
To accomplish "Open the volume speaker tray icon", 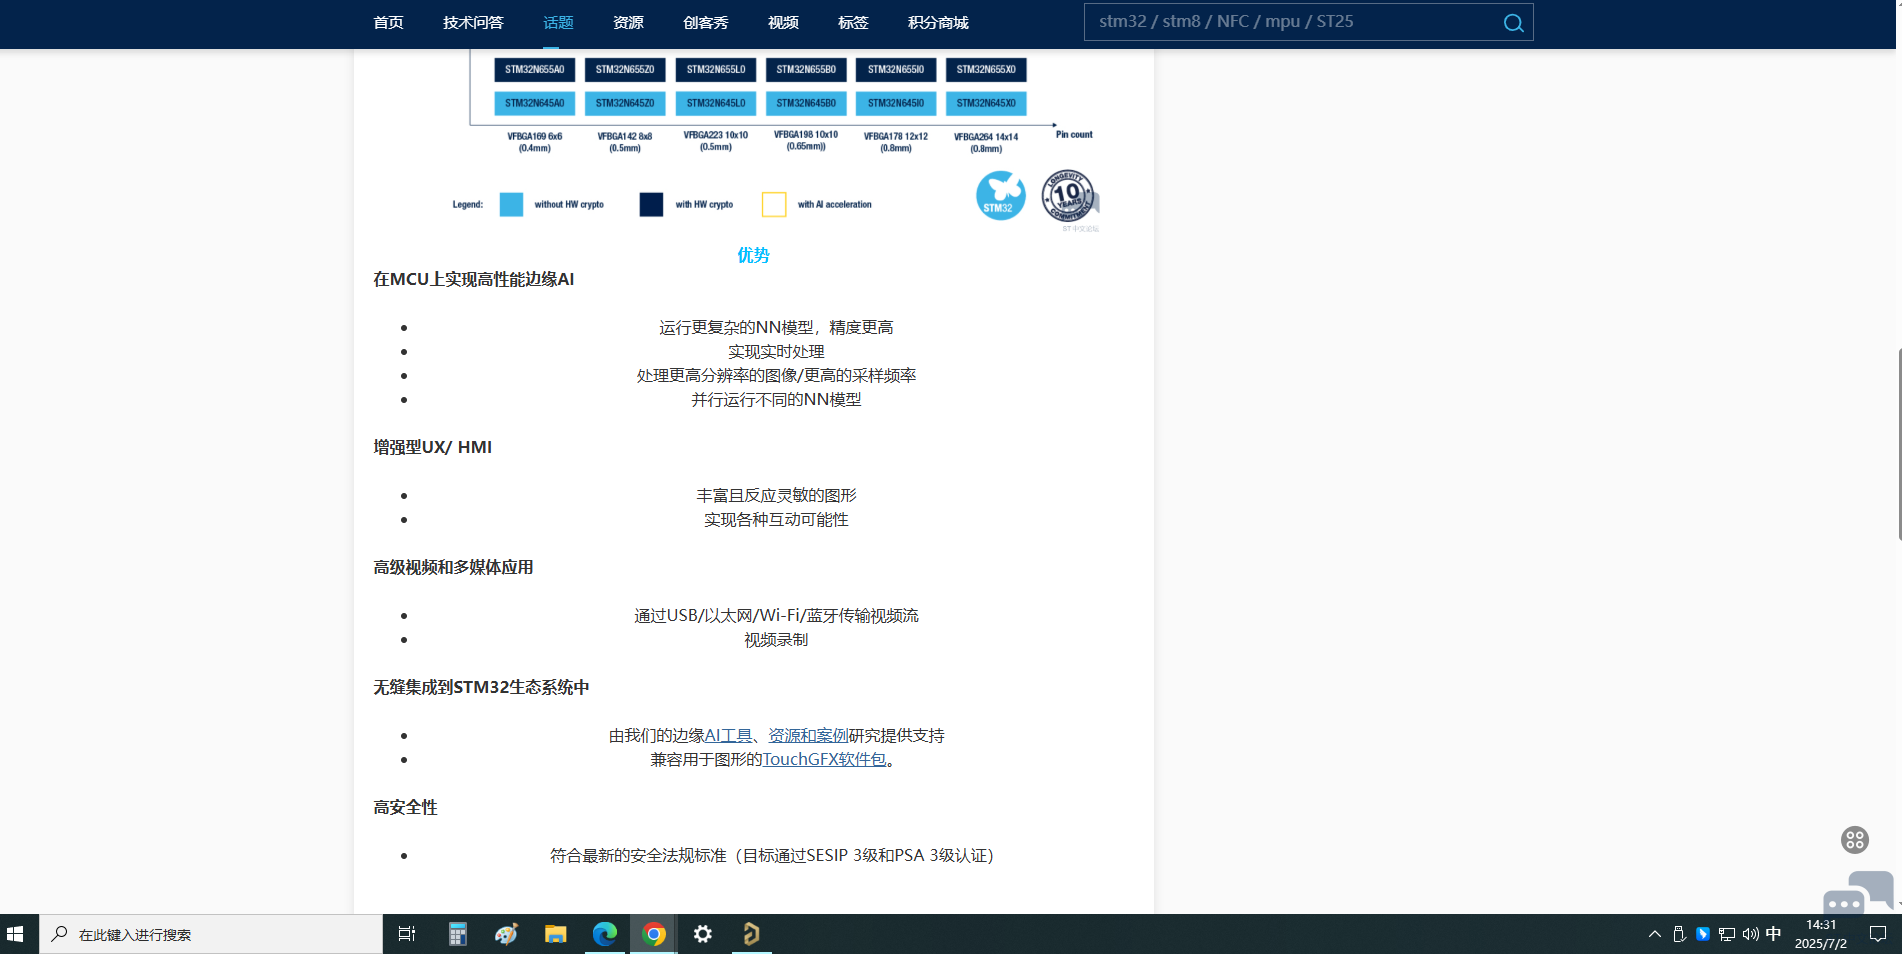I will [1750, 934].
